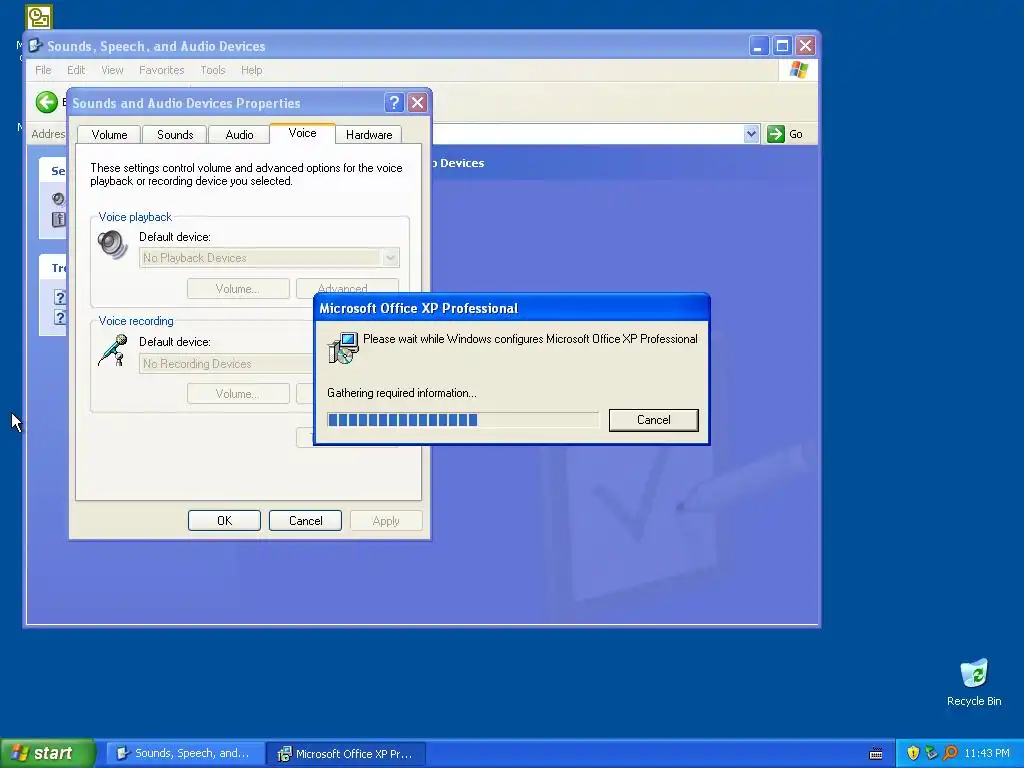Click the address bar input field
This screenshot has width=1024, height=768.
coord(588,134)
